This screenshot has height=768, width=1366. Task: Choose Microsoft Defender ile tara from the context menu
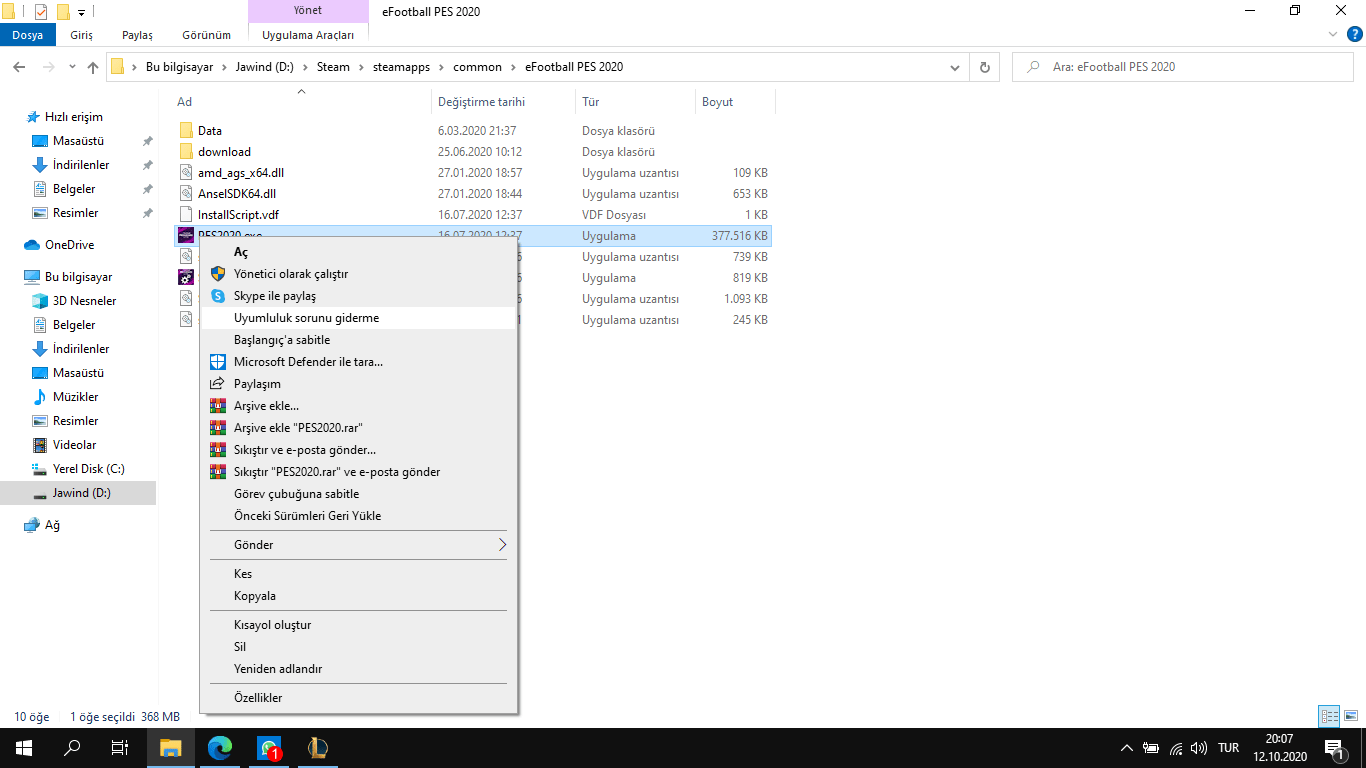pyautogui.click(x=358, y=362)
